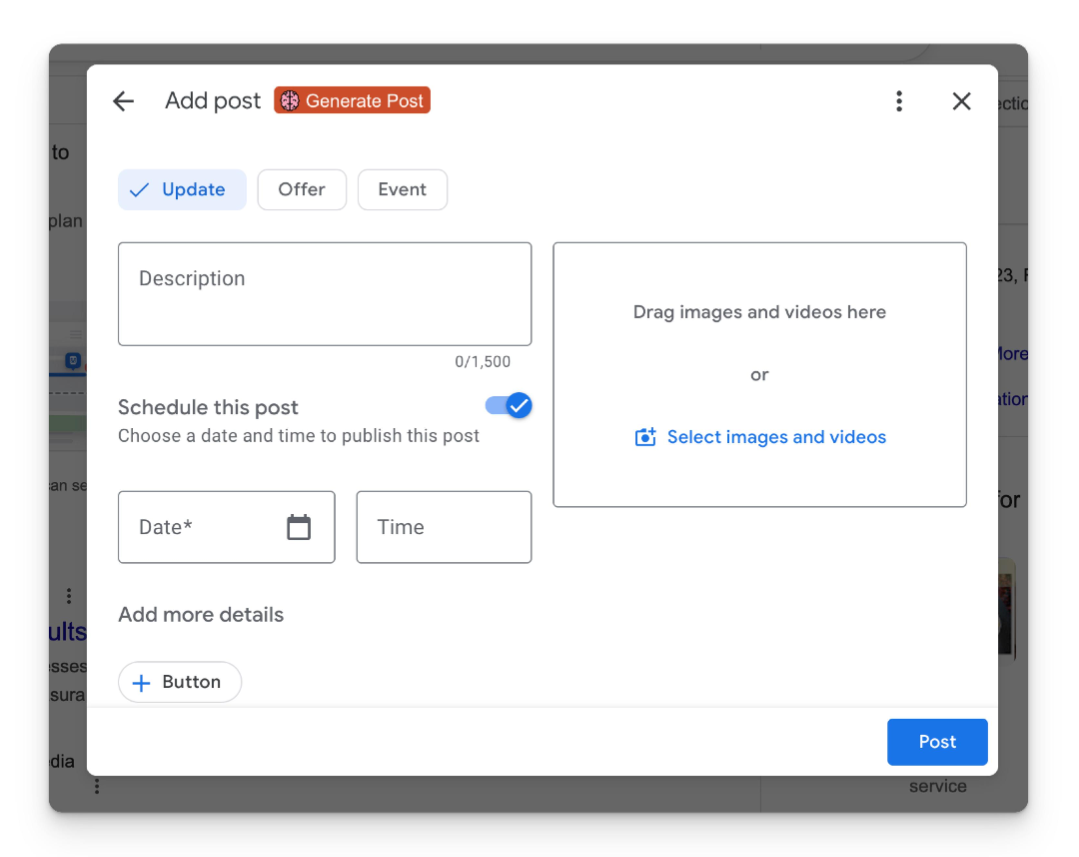
Task: Click the back arrow beside Add post
Action: [x=123, y=101]
